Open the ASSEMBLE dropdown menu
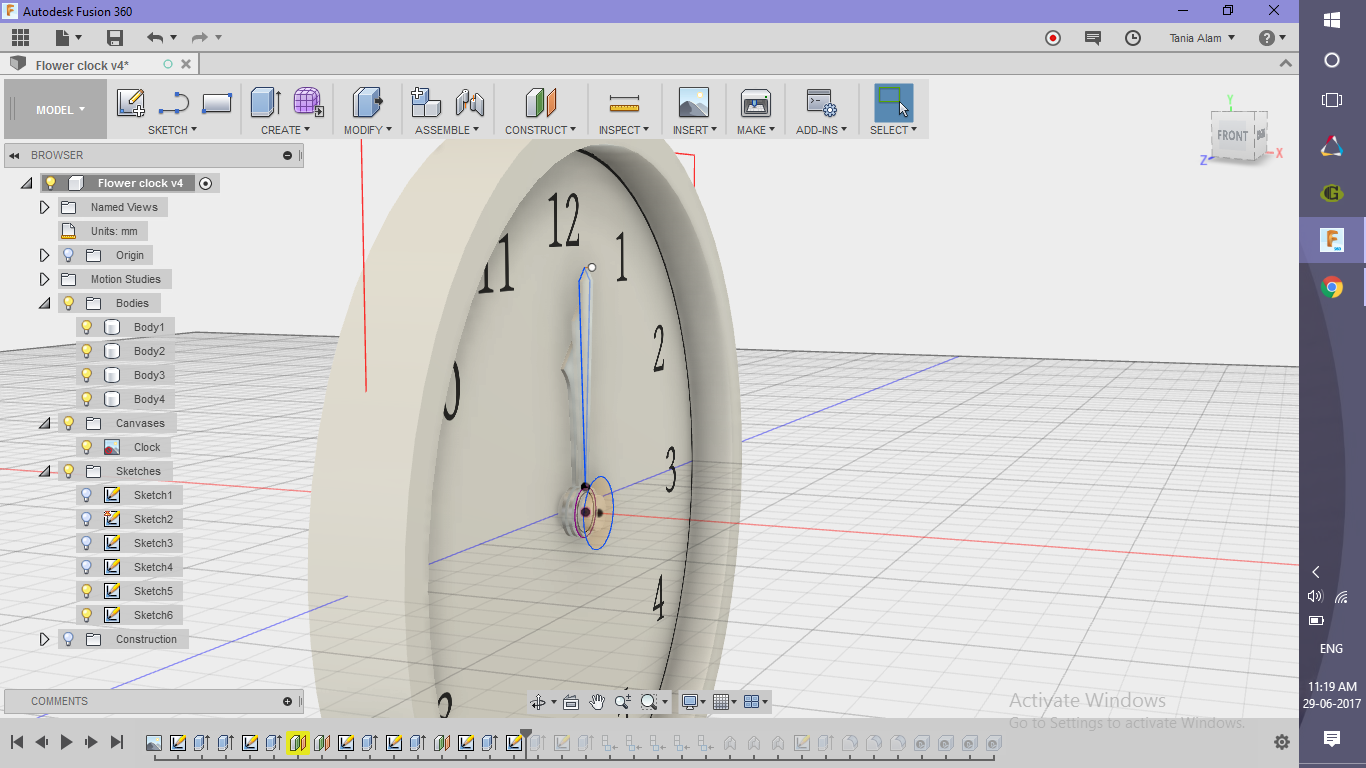Viewport: 1366px width, 768px height. [x=447, y=130]
